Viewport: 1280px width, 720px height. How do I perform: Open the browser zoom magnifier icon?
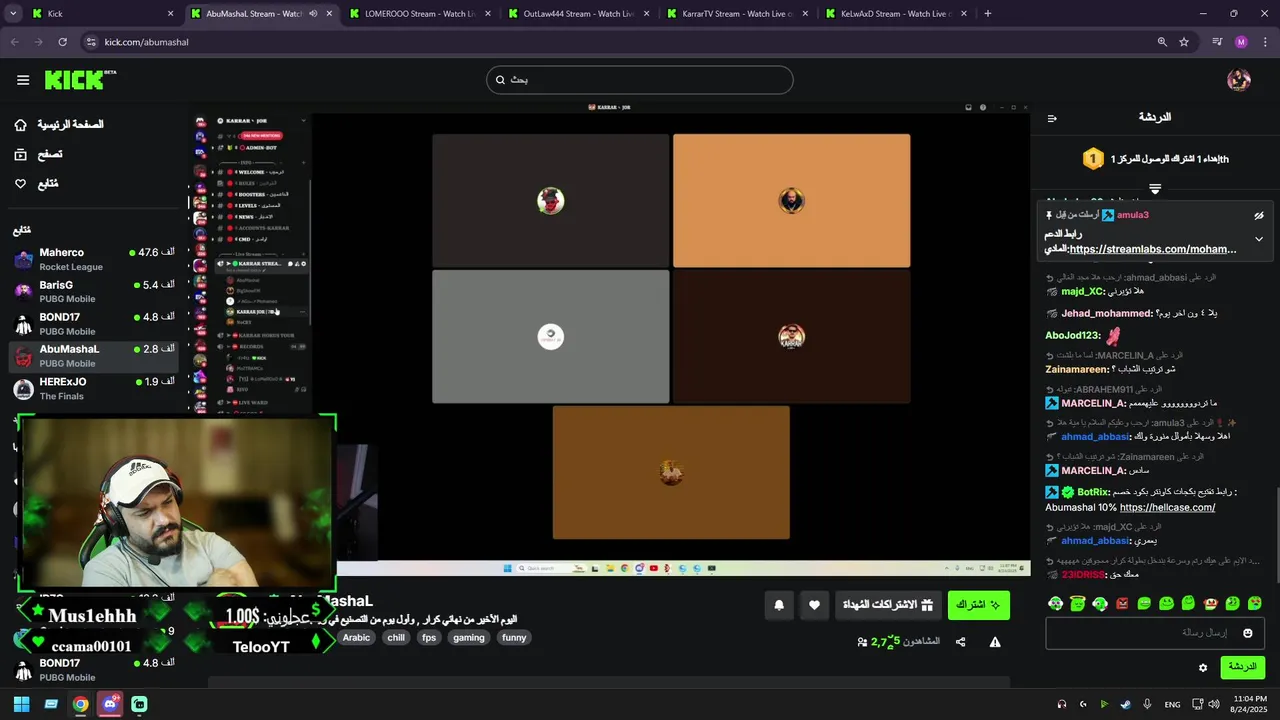click(1162, 42)
